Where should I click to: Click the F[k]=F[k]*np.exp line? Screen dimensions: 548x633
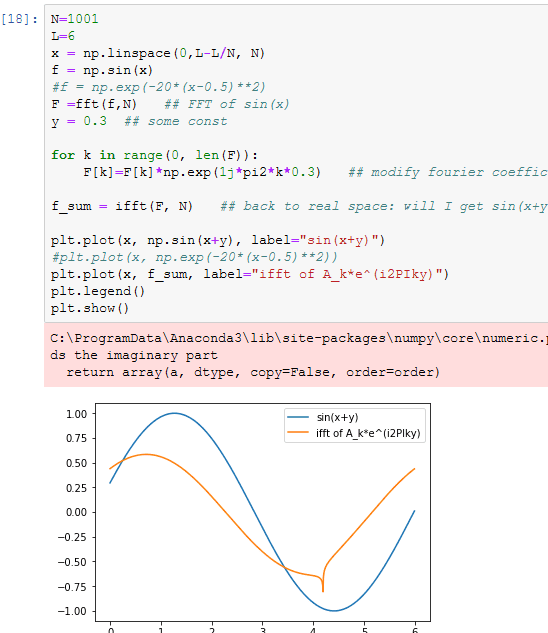pyautogui.click(x=315, y=172)
